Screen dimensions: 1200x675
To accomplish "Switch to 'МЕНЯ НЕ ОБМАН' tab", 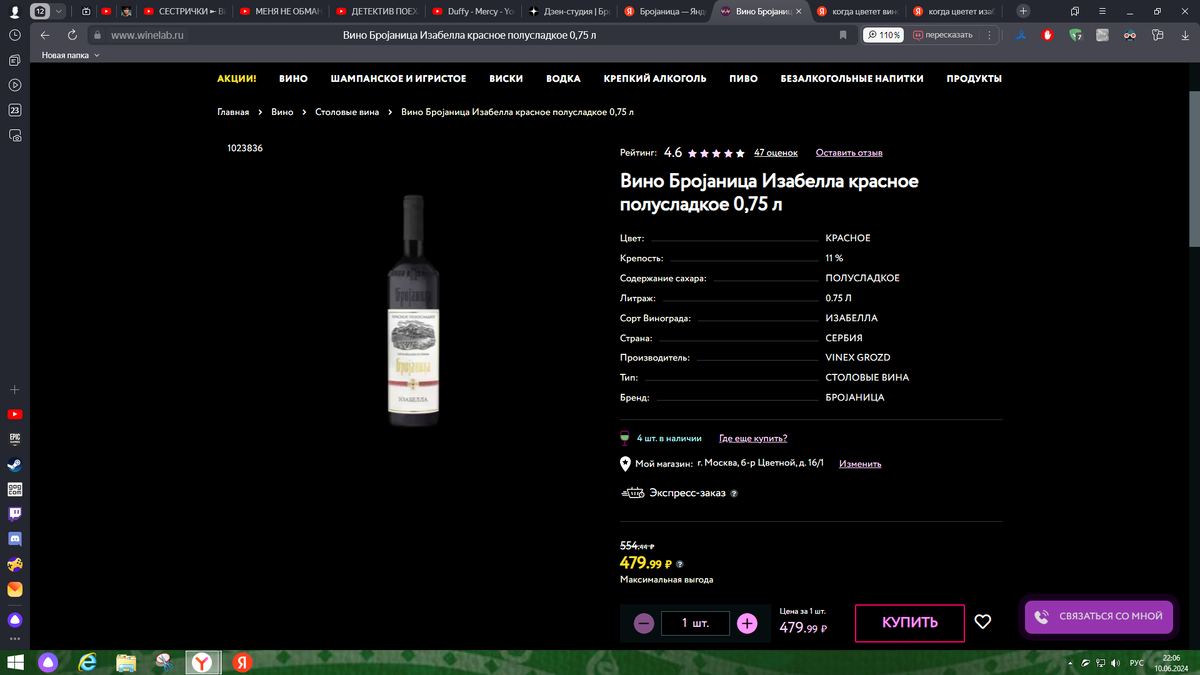I will pyautogui.click(x=279, y=11).
